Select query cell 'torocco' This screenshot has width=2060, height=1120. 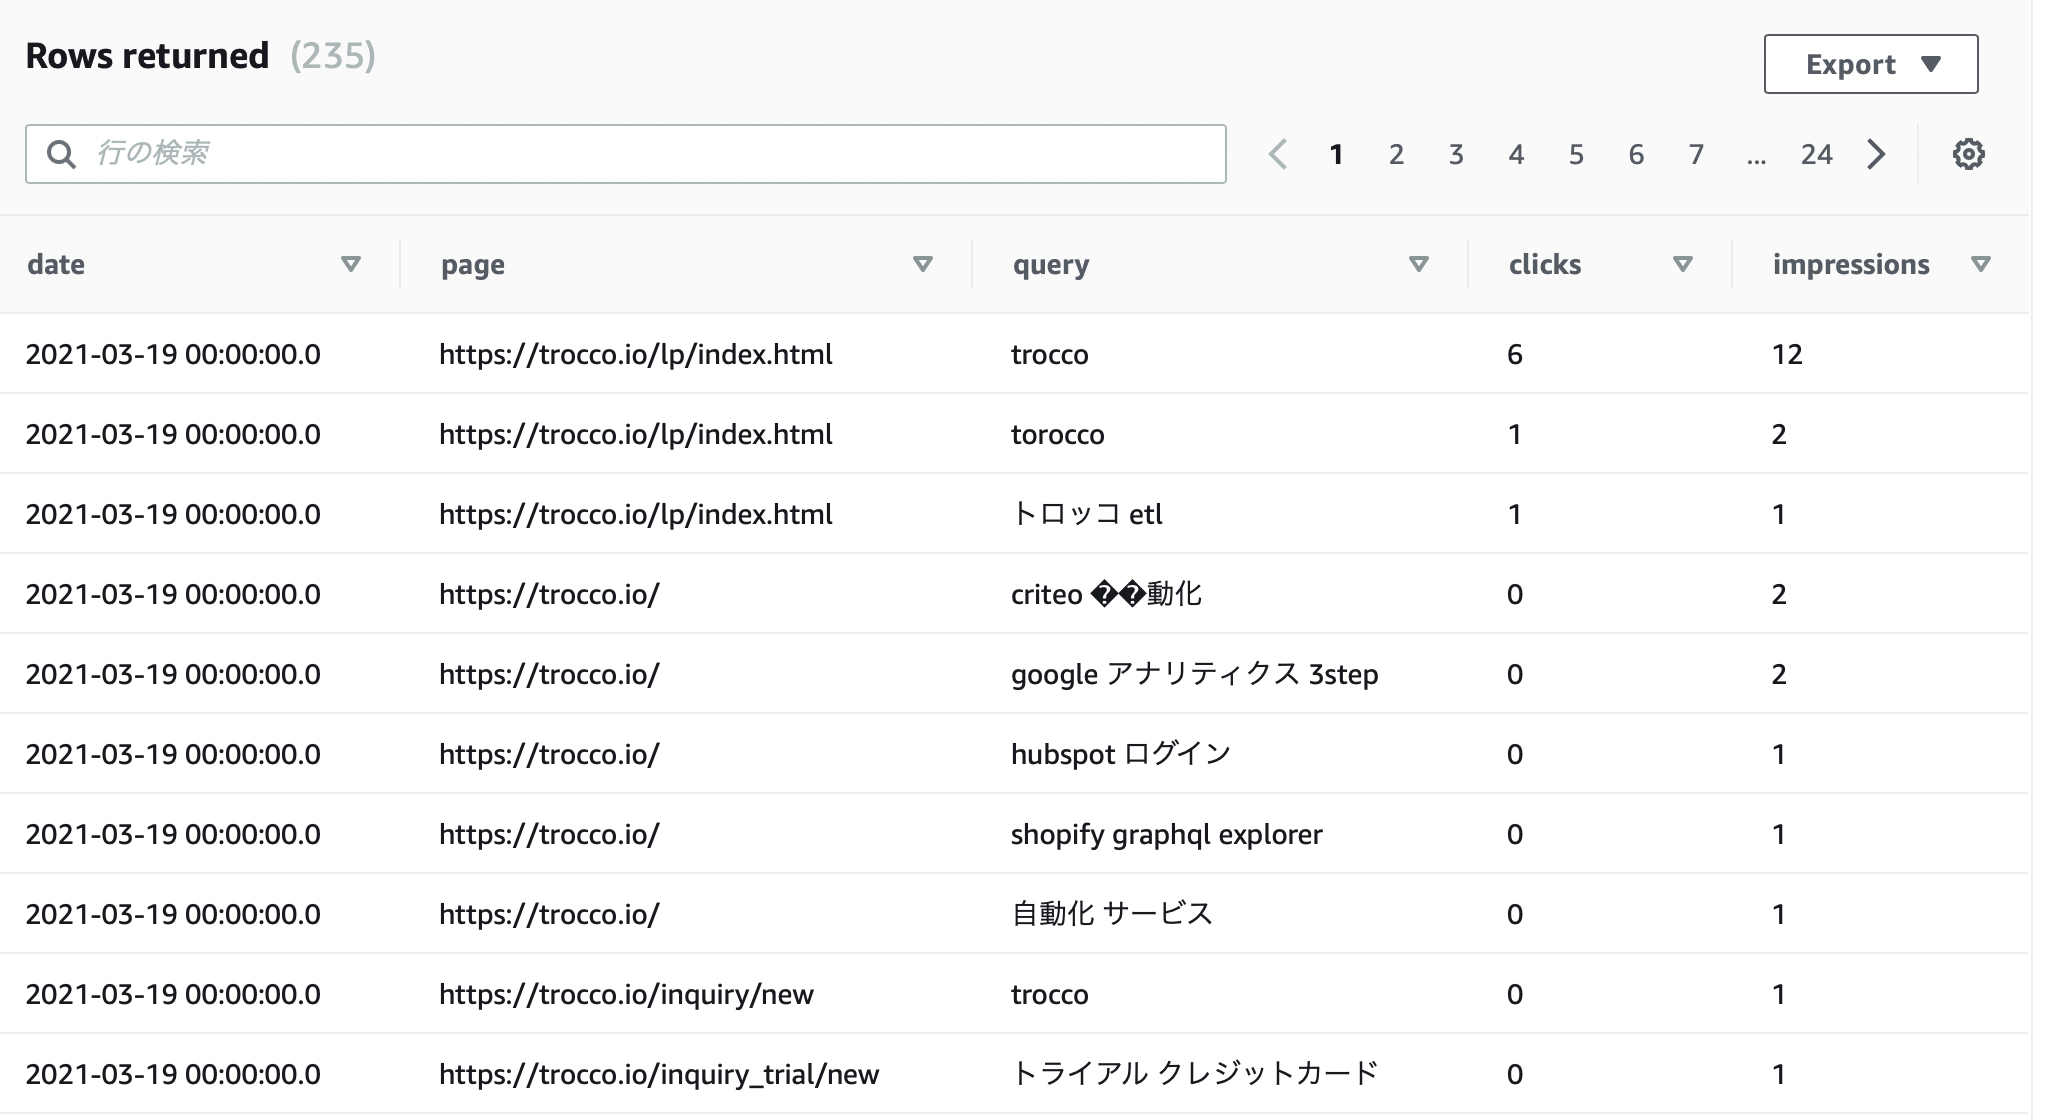pyautogui.click(x=1057, y=434)
